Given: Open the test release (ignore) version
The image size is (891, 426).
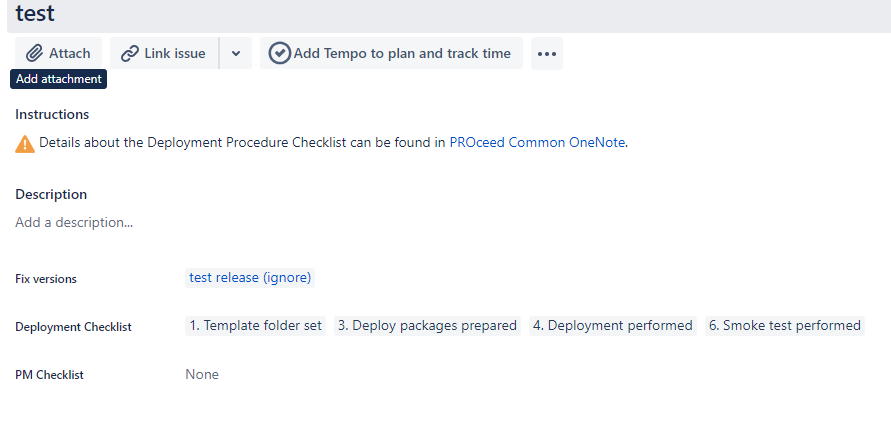Looking at the screenshot, I should (x=250, y=278).
